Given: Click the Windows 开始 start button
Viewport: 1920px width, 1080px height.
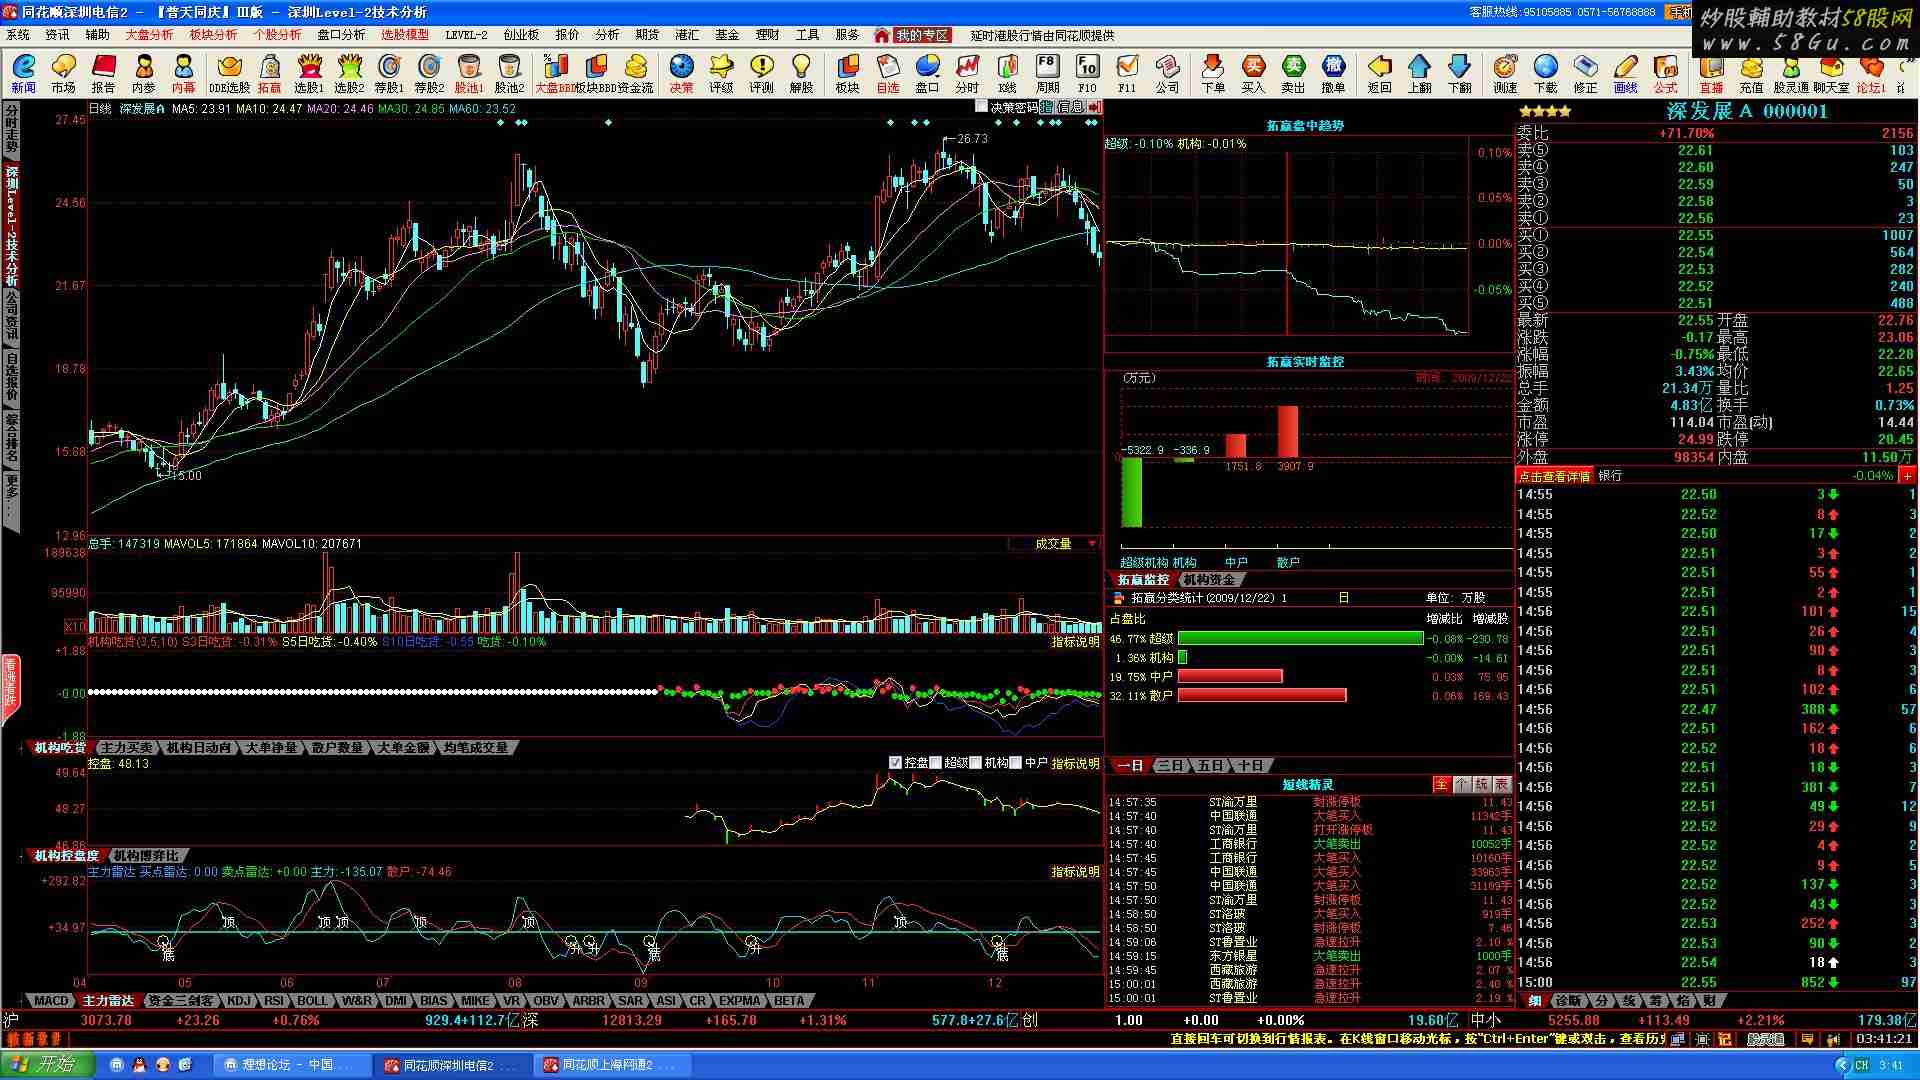Looking at the screenshot, I should coord(47,1064).
